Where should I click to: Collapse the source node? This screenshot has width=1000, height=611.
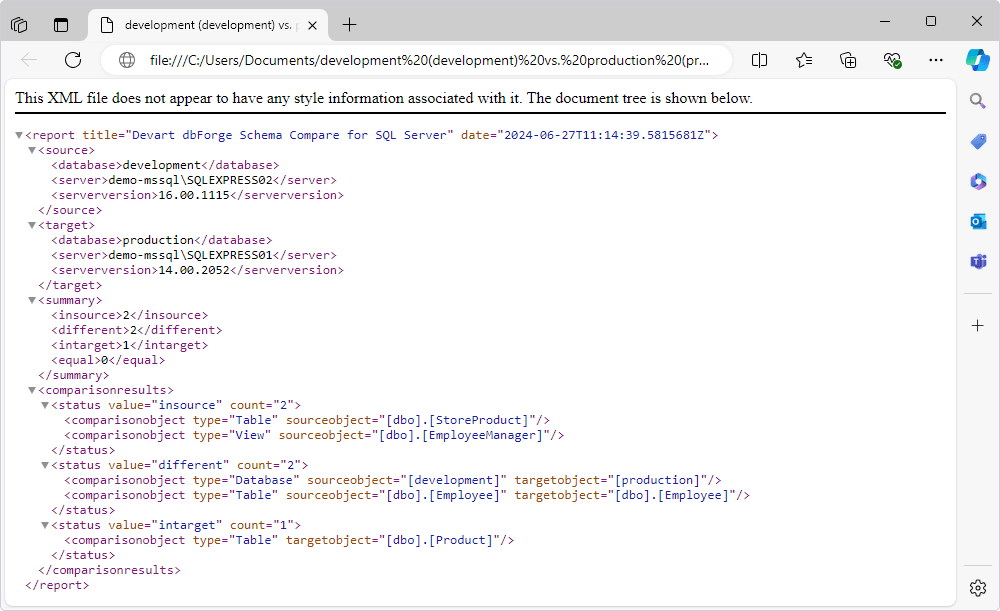pyautogui.click(x=32, y=151)
